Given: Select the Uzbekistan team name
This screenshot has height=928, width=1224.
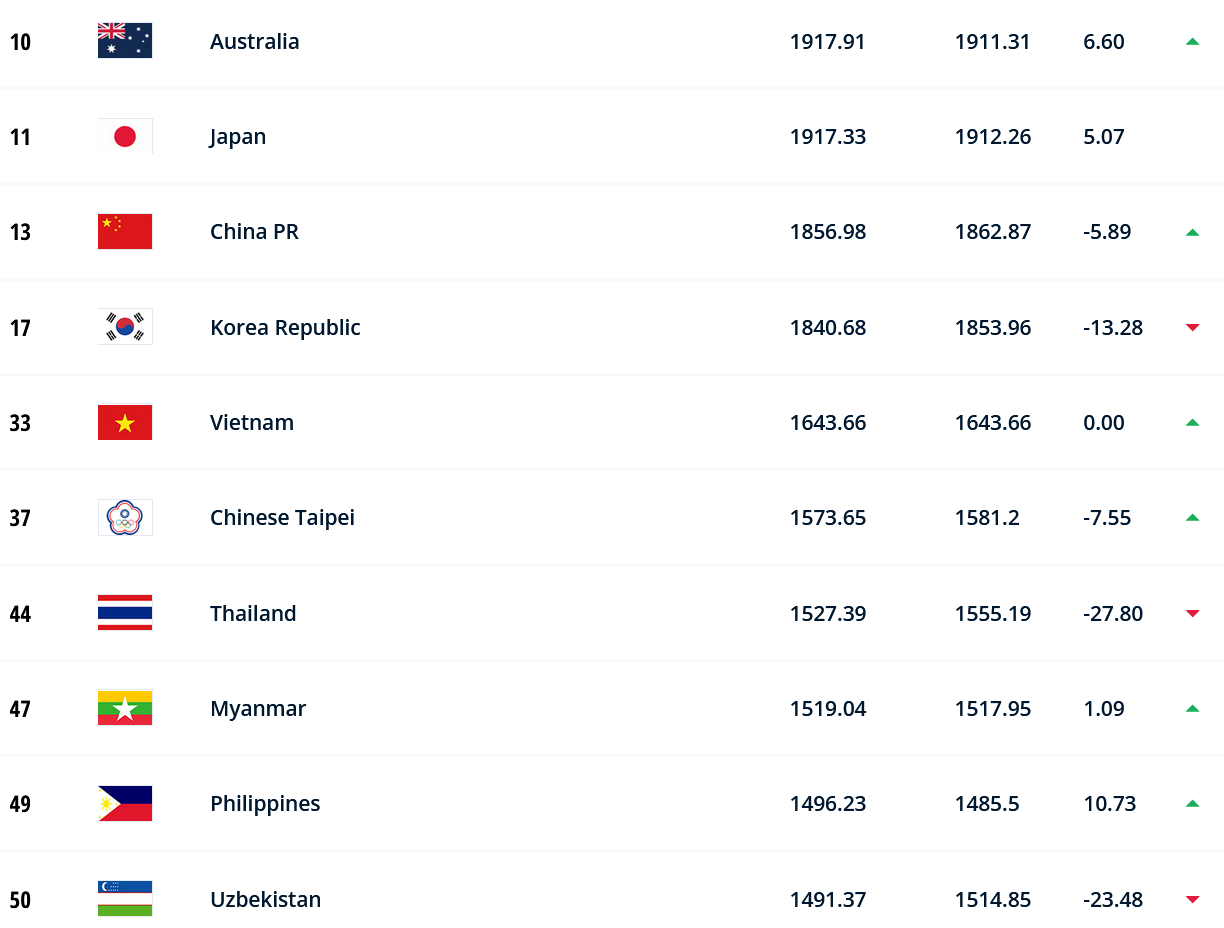Looking at the screenshot, I should (x=265, y=899).
